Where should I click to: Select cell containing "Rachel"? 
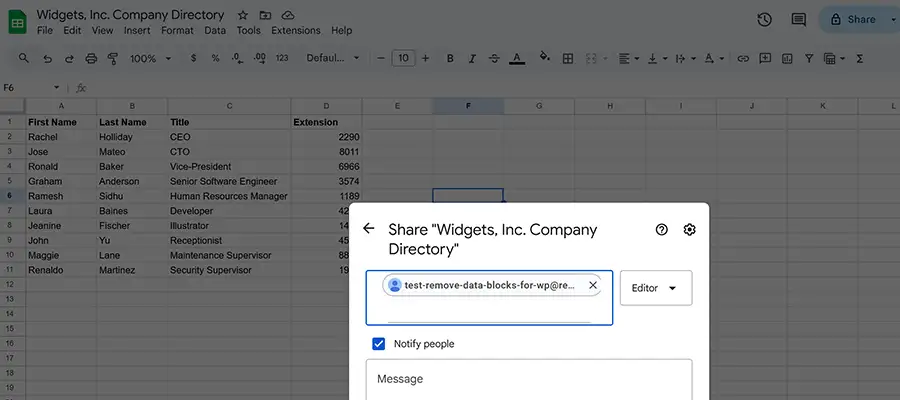61,137
